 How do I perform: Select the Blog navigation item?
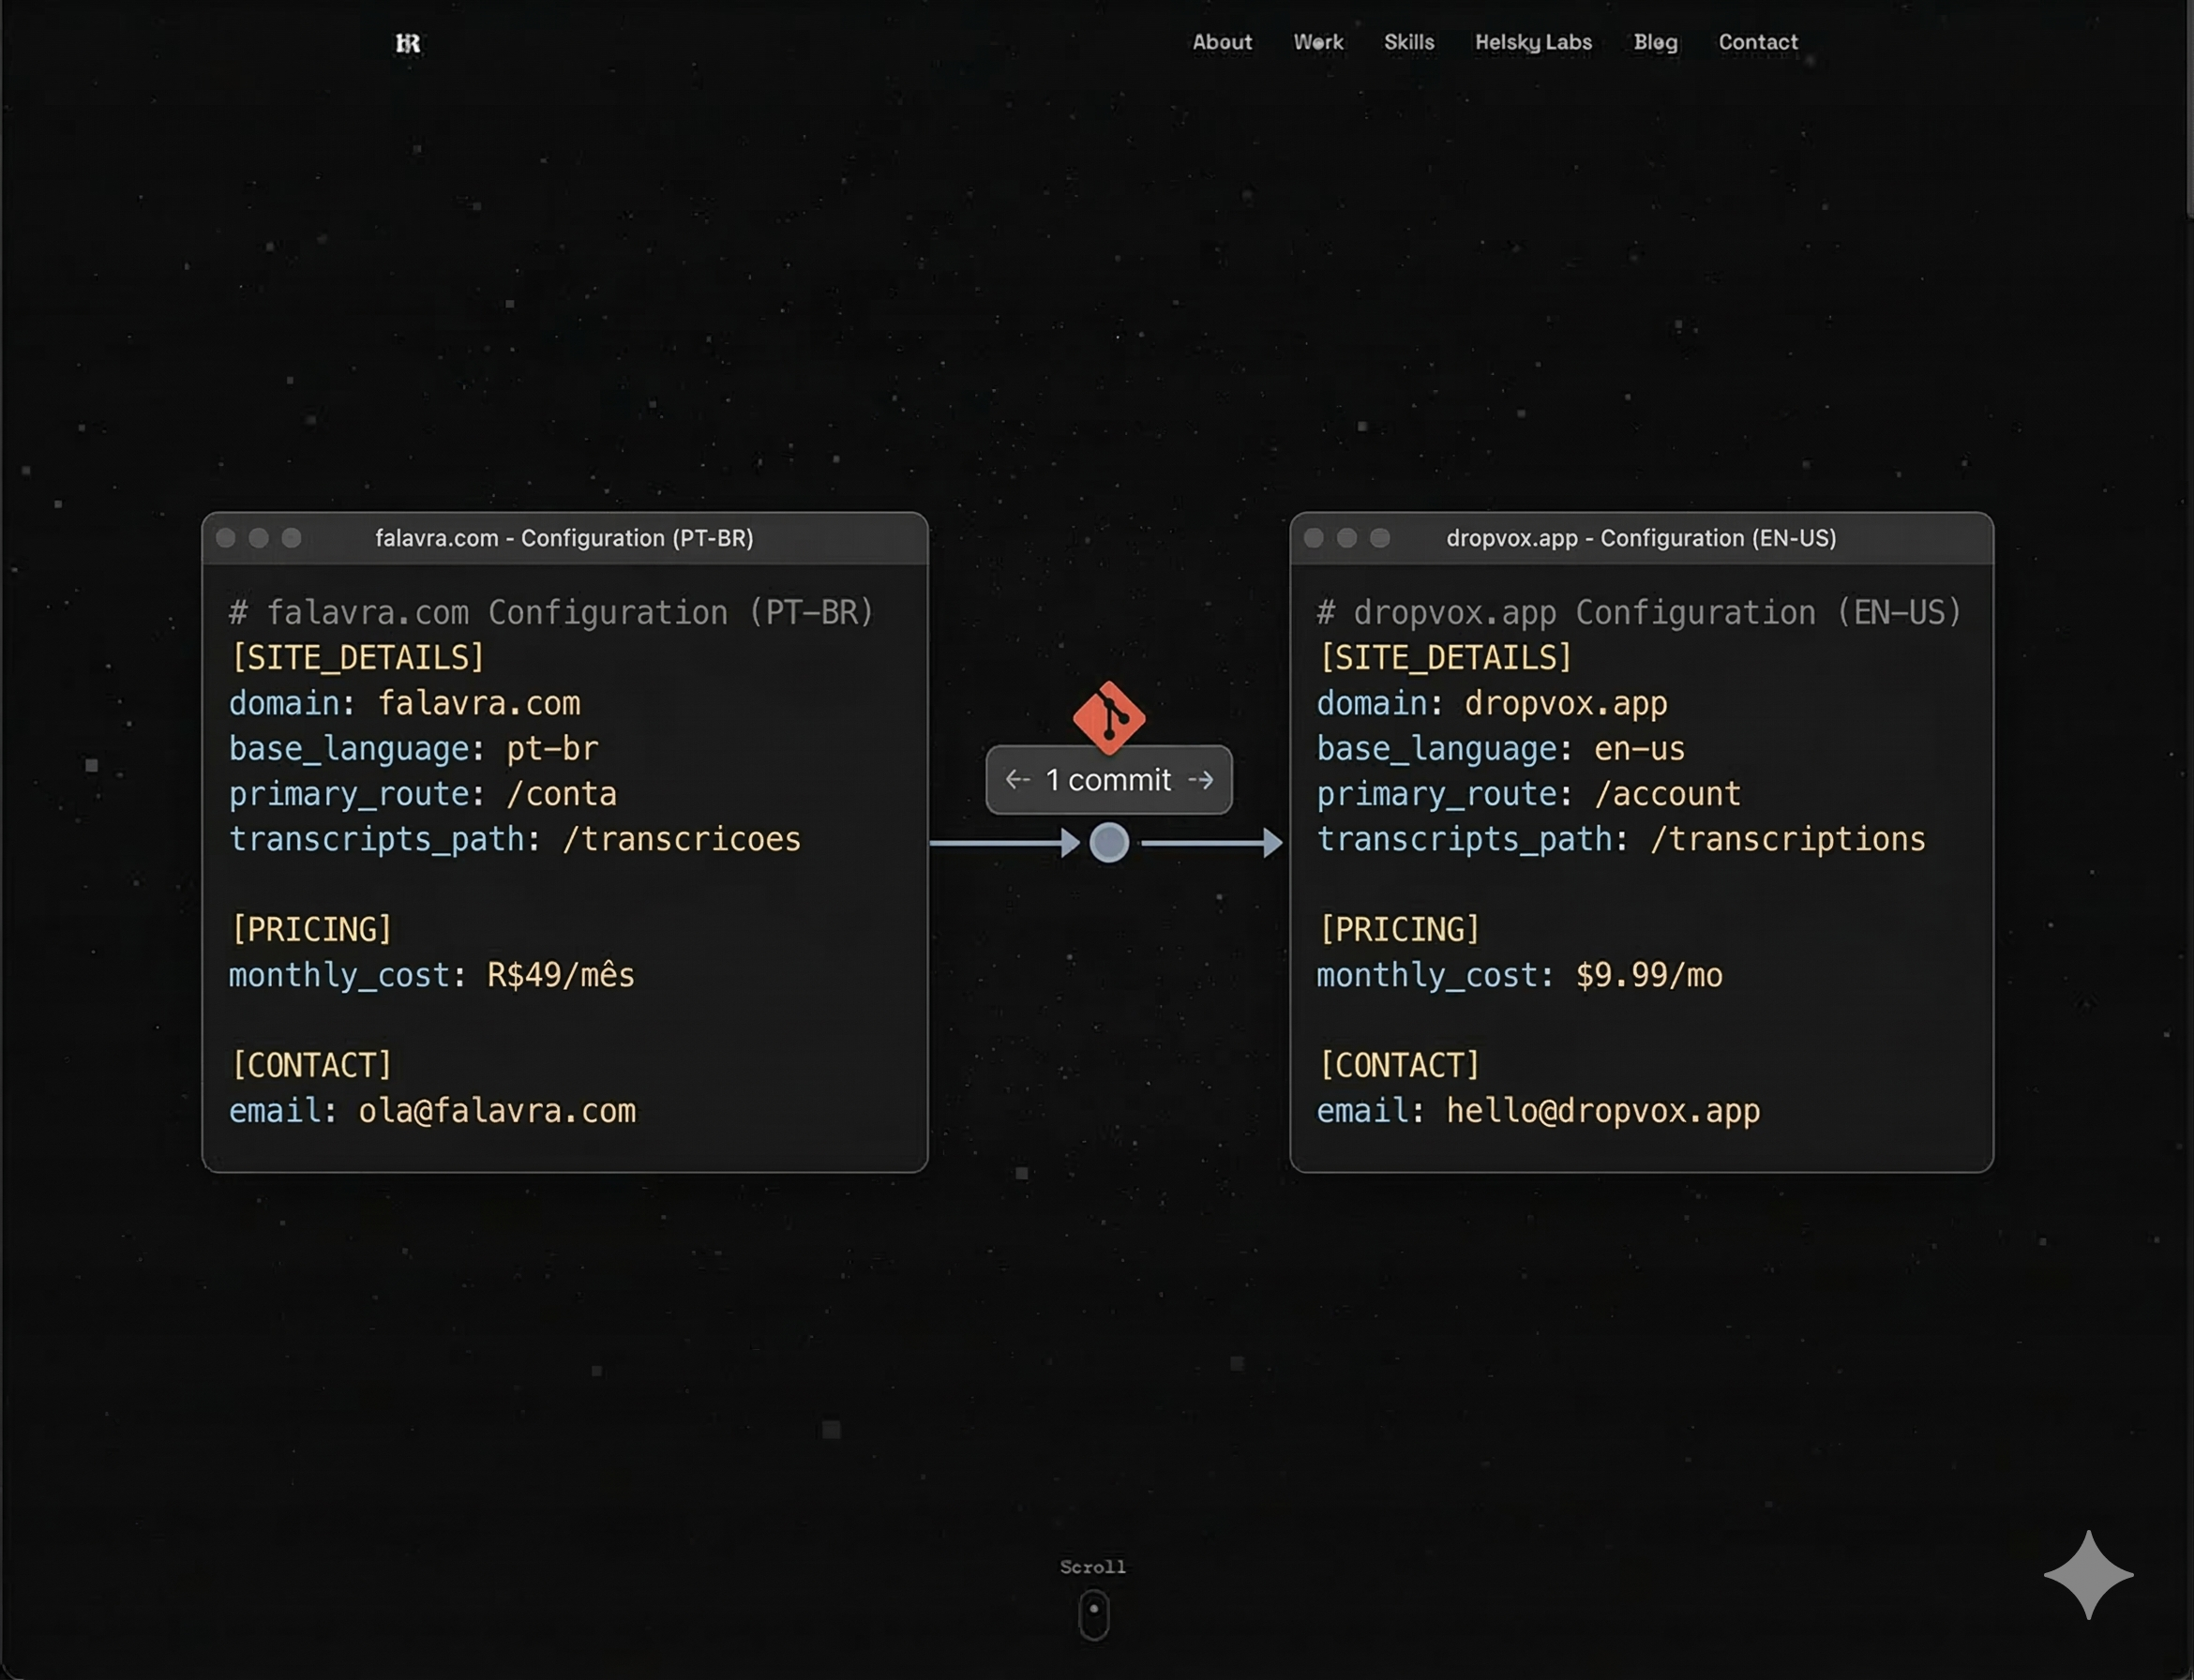(1655, 42)
